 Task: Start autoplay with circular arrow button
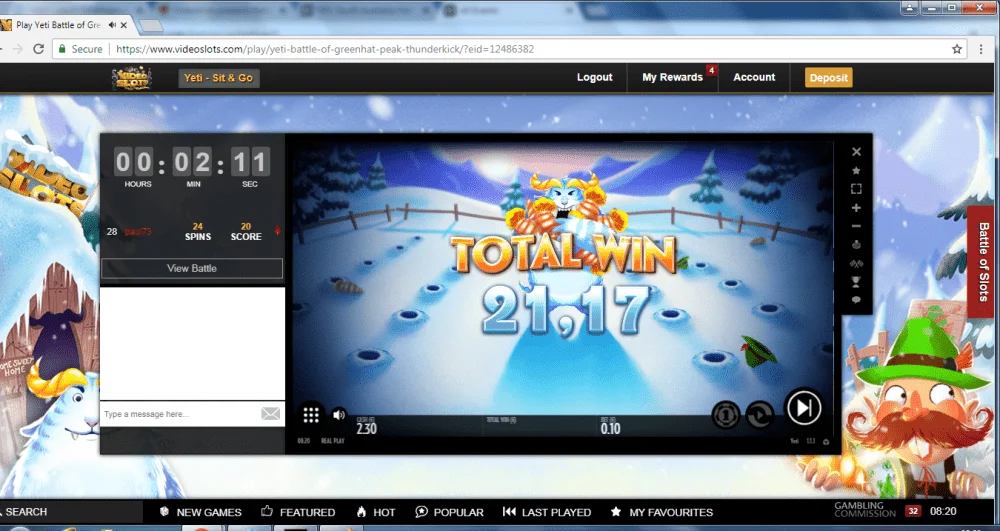[x=760, y=415]
